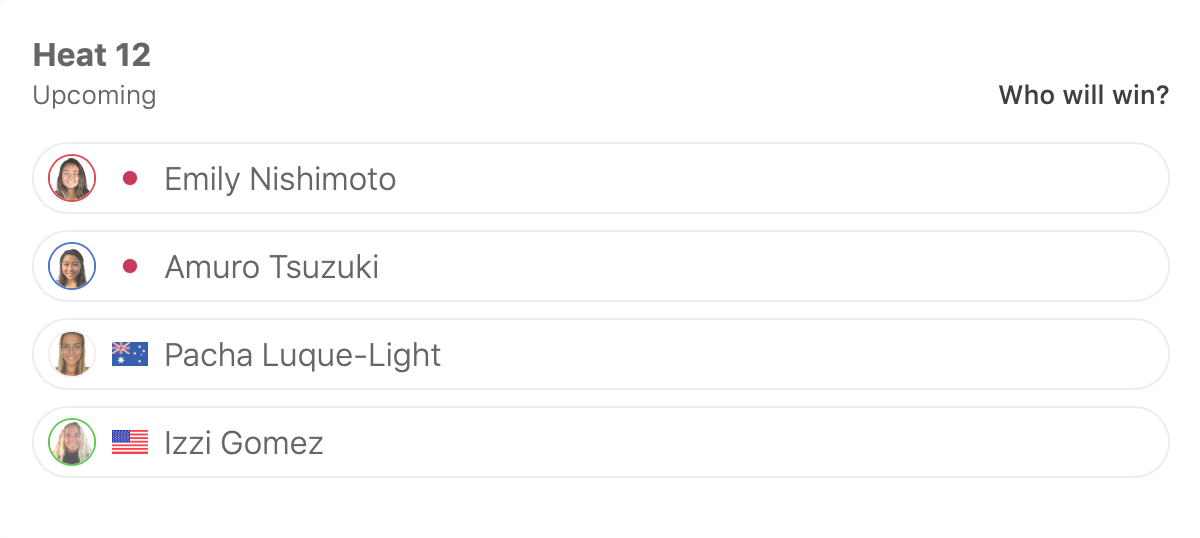Click the Japan flag beside Amuro Tsuzuki

130,267
